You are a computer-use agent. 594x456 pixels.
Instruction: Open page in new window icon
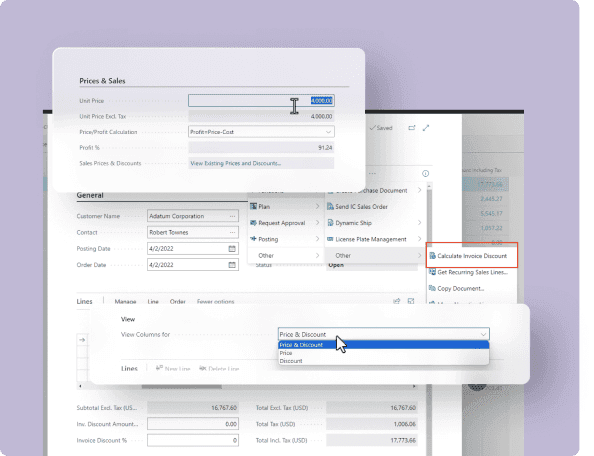(412, 128)
